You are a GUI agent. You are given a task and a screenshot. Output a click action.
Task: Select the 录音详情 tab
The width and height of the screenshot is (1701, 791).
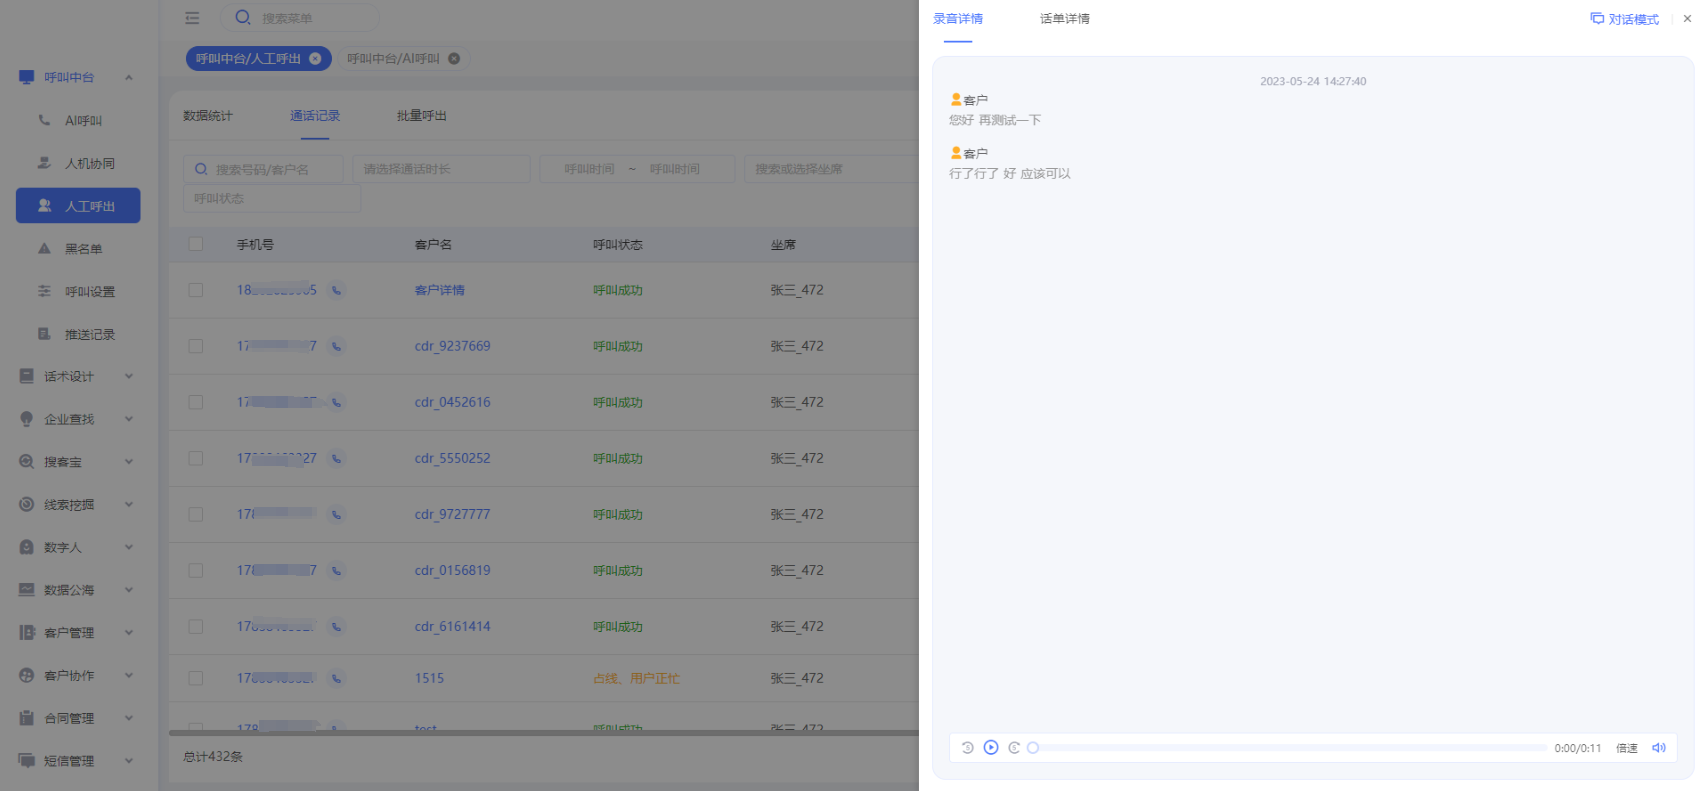coord(957,19)
